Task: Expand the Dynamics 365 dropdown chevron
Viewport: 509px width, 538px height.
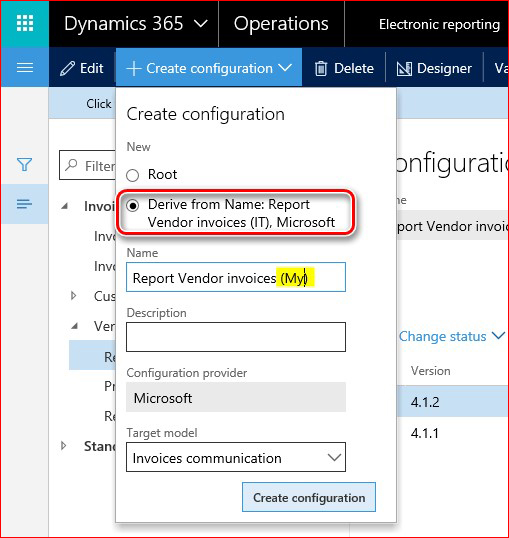Action: (x=201, y=24)
